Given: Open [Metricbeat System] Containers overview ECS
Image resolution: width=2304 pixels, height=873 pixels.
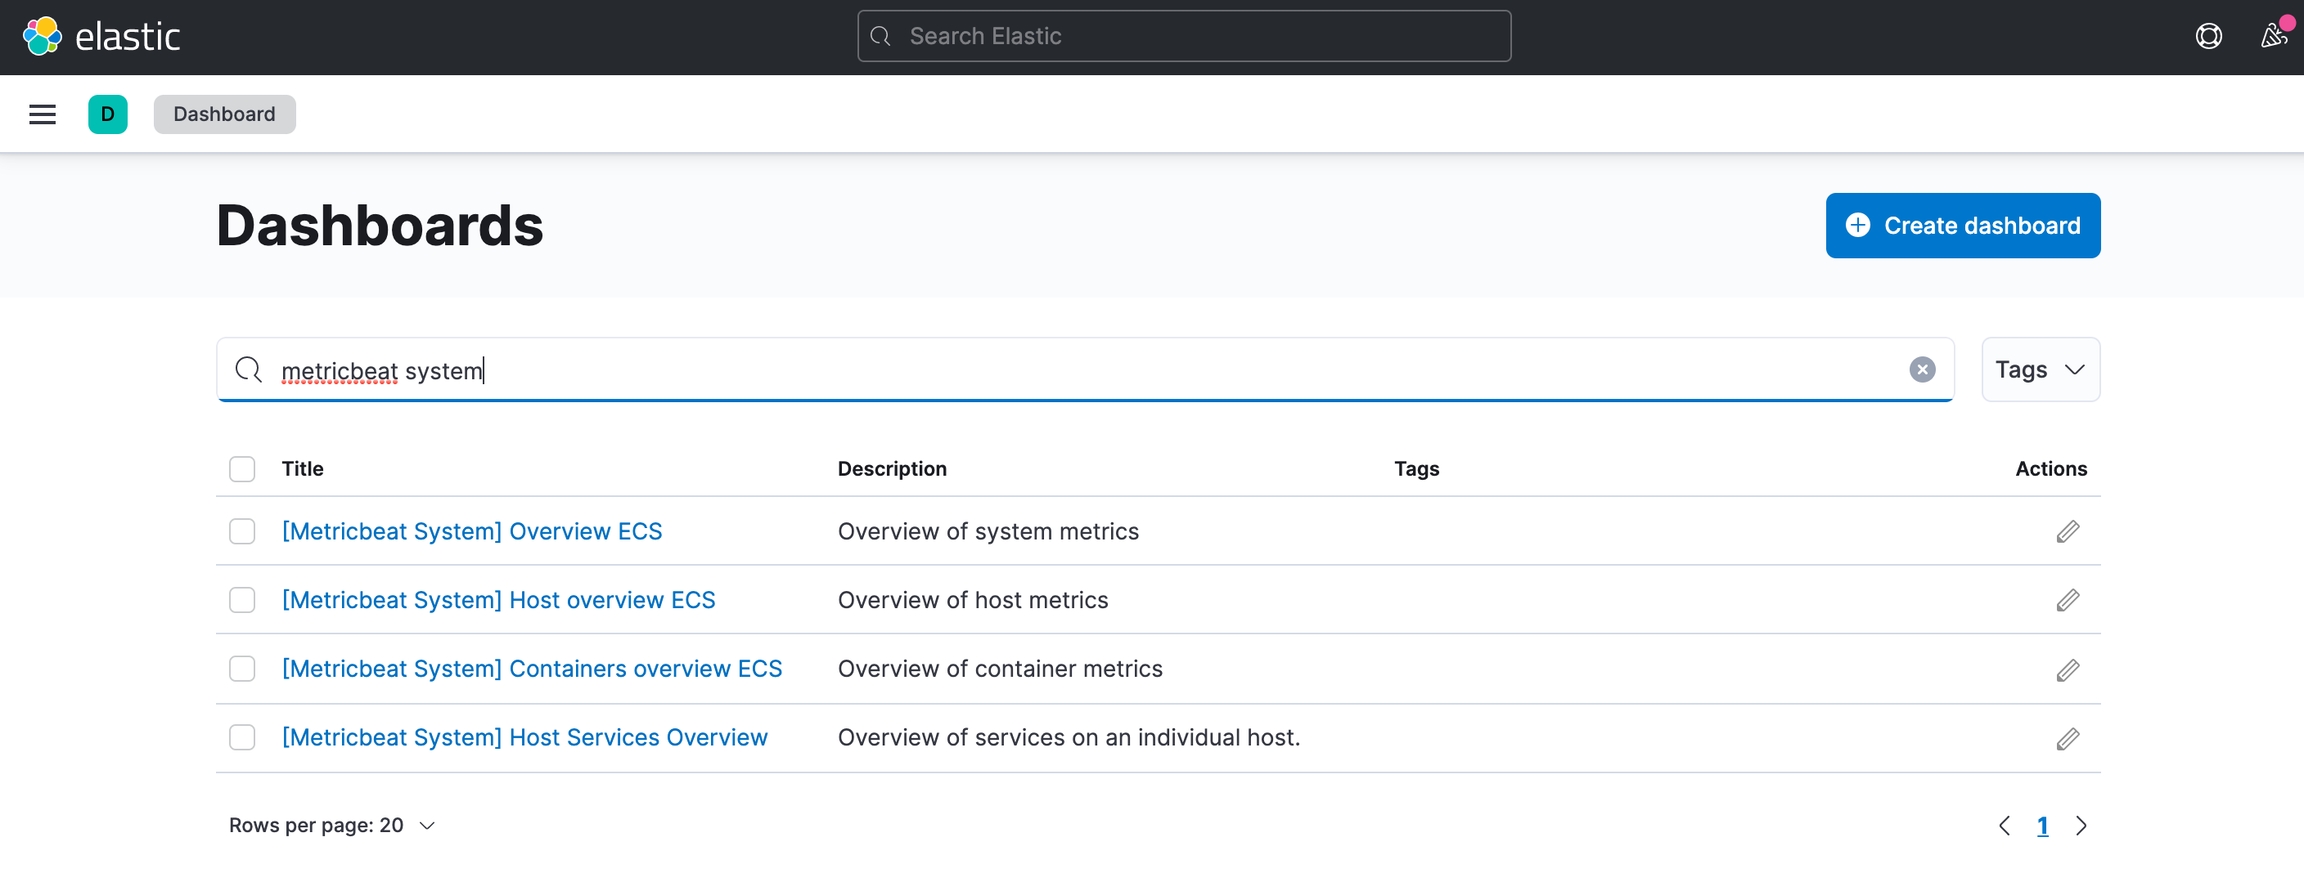Looking at the screenshot, I should [532, 669].
